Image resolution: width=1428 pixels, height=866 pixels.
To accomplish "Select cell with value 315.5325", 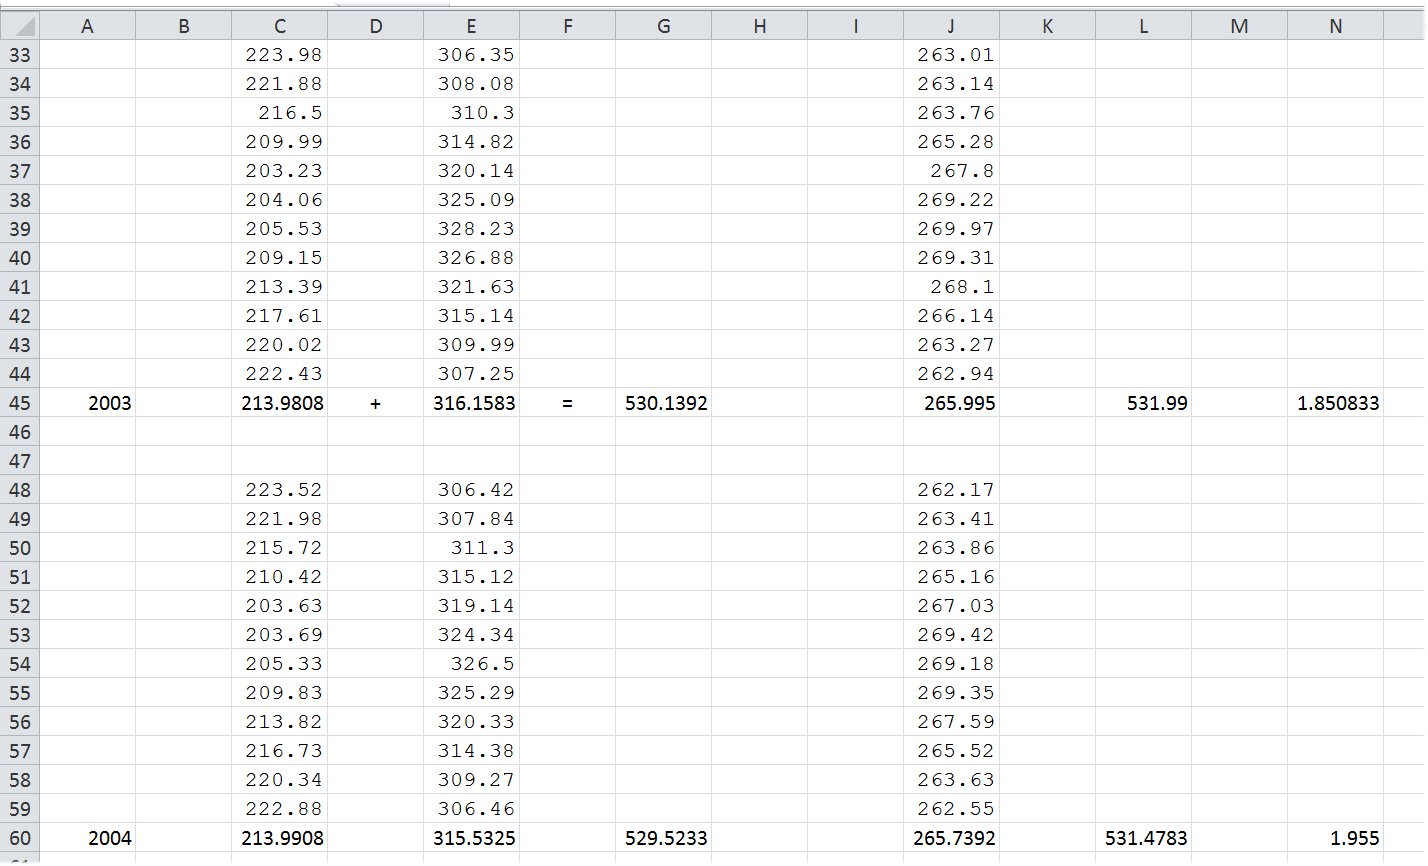I will click(471, 838).
